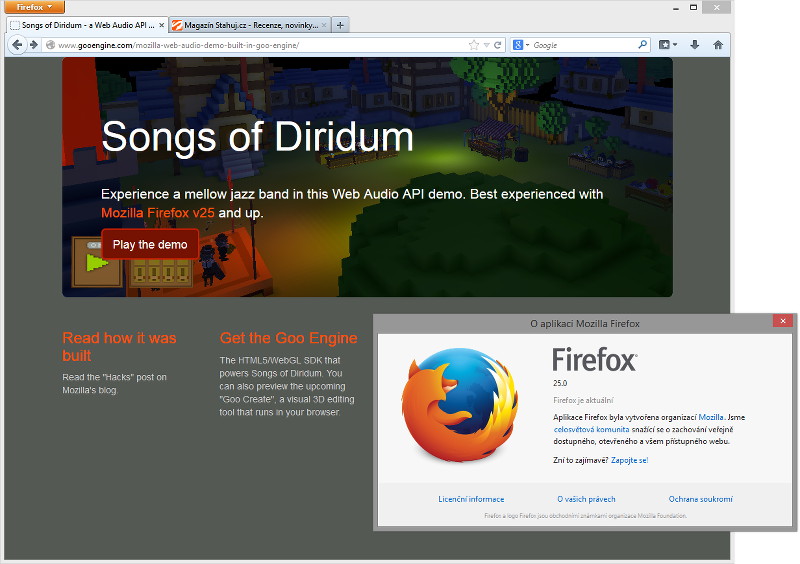
Task: Click the Google search input field
Action: 584,45
